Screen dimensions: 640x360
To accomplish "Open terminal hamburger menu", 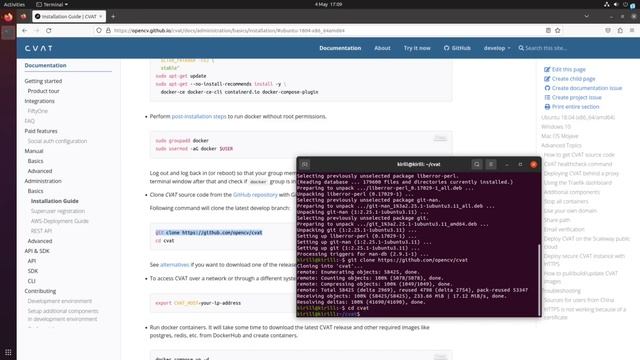I will click(x=491, y=164).
